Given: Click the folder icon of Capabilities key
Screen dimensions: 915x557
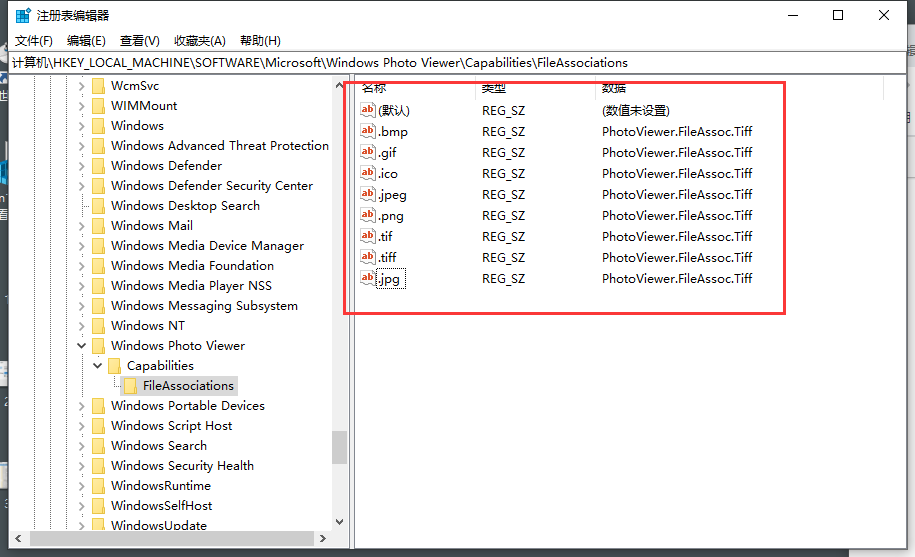Looking at the screenshot, I should (x=114, y=366).
